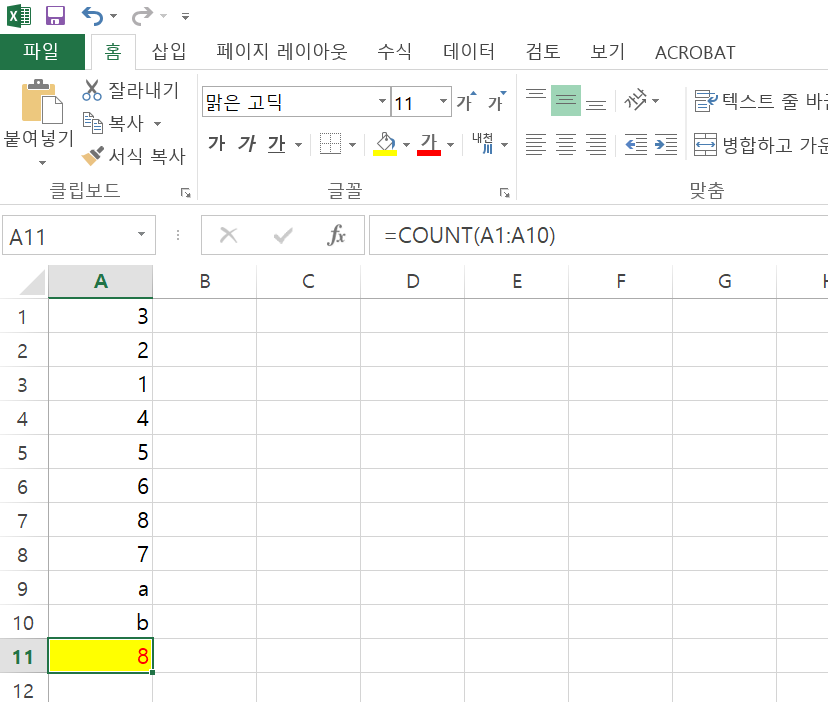Open the font size 11 dropdown
This screenshot has width=828, height=702.
pyautogui.click(x=444, y=101)
